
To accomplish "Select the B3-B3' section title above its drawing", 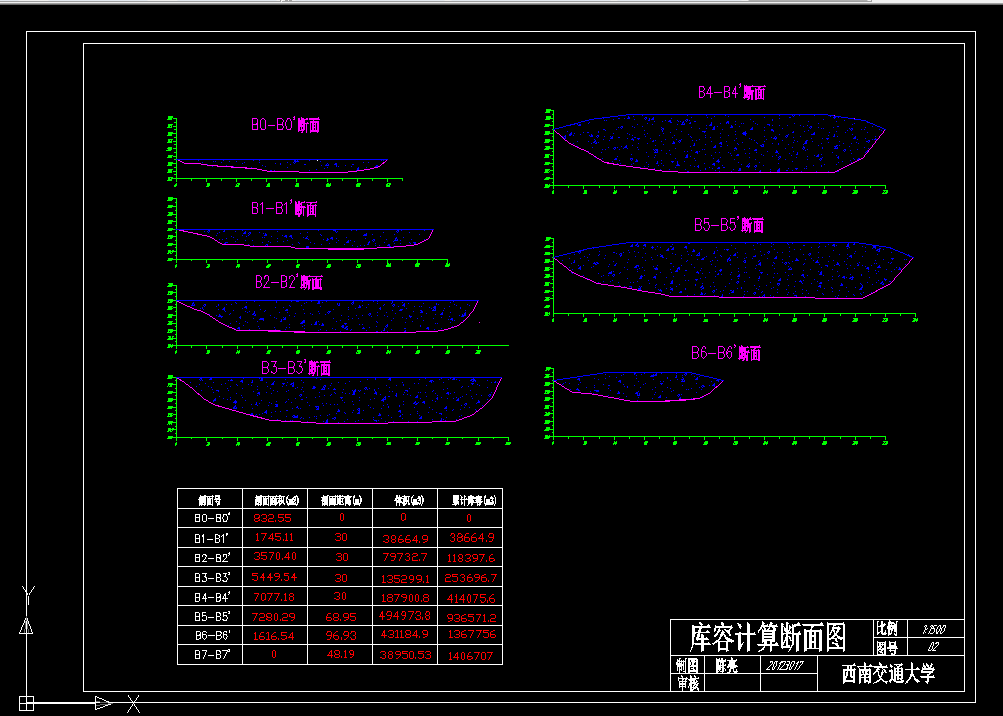I will pyautogui.click(x=296, y=368).
